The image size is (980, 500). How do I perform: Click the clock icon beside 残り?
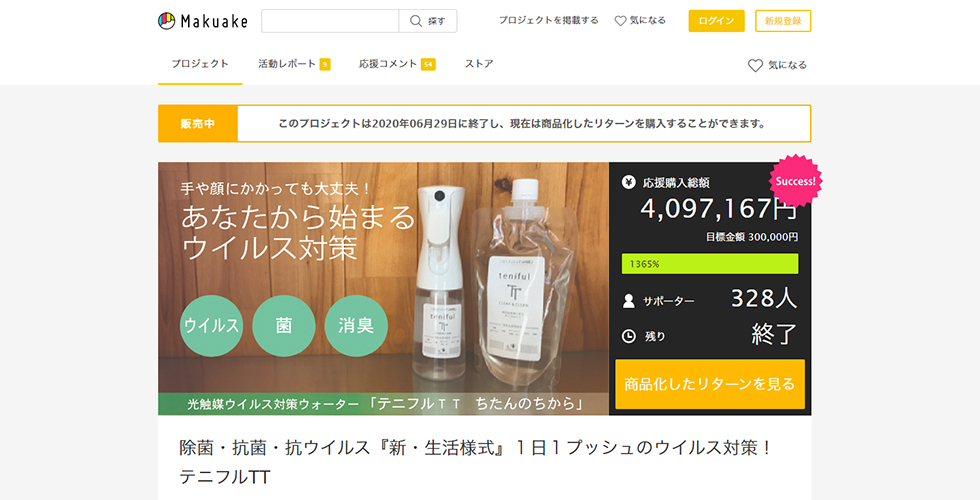[628, 336]
